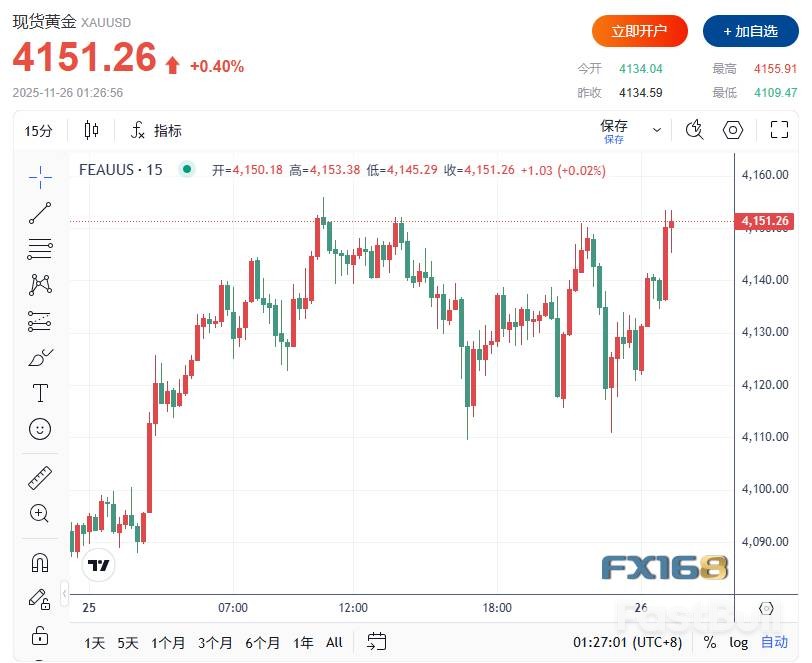Open chart settings hexagon icon

733,130
